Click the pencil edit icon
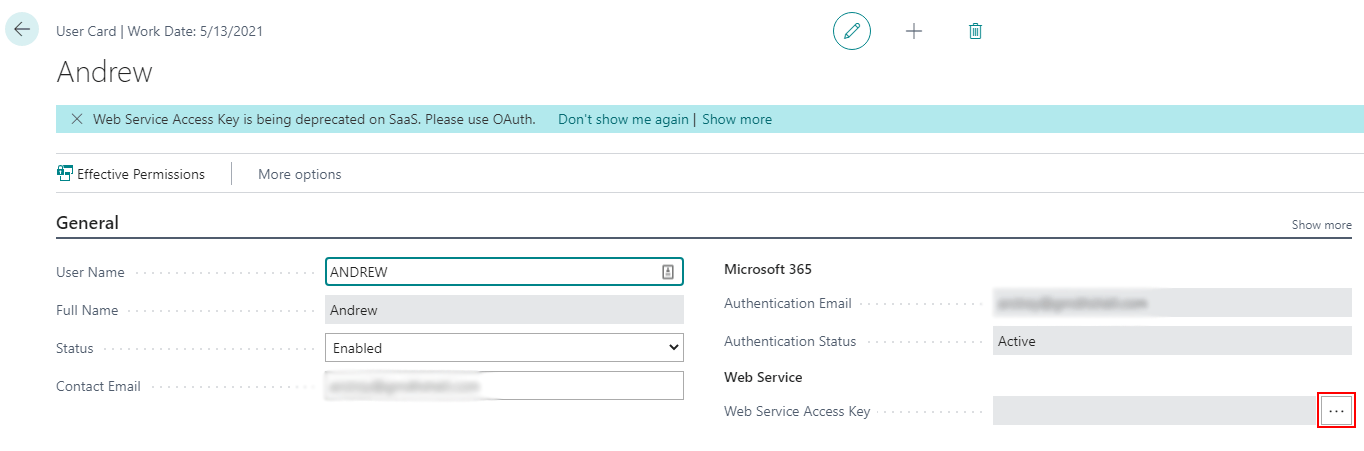 (851, 31)
